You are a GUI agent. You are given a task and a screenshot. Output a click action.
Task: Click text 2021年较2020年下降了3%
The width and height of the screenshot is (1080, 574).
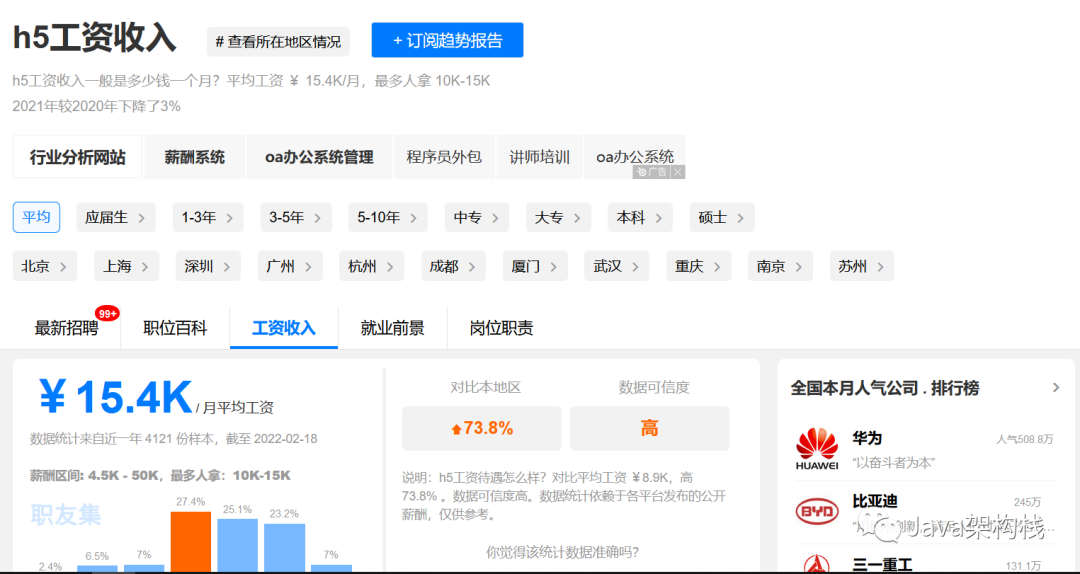click(96, 106)
